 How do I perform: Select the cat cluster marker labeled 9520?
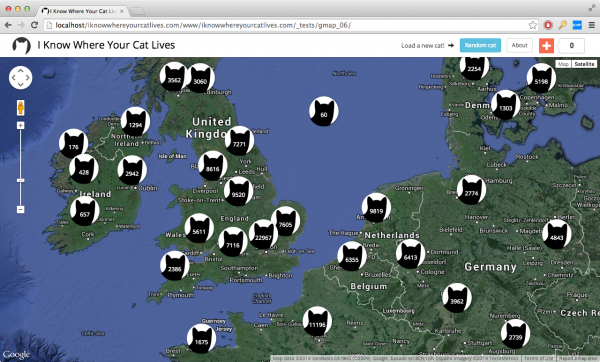(238, 191)
